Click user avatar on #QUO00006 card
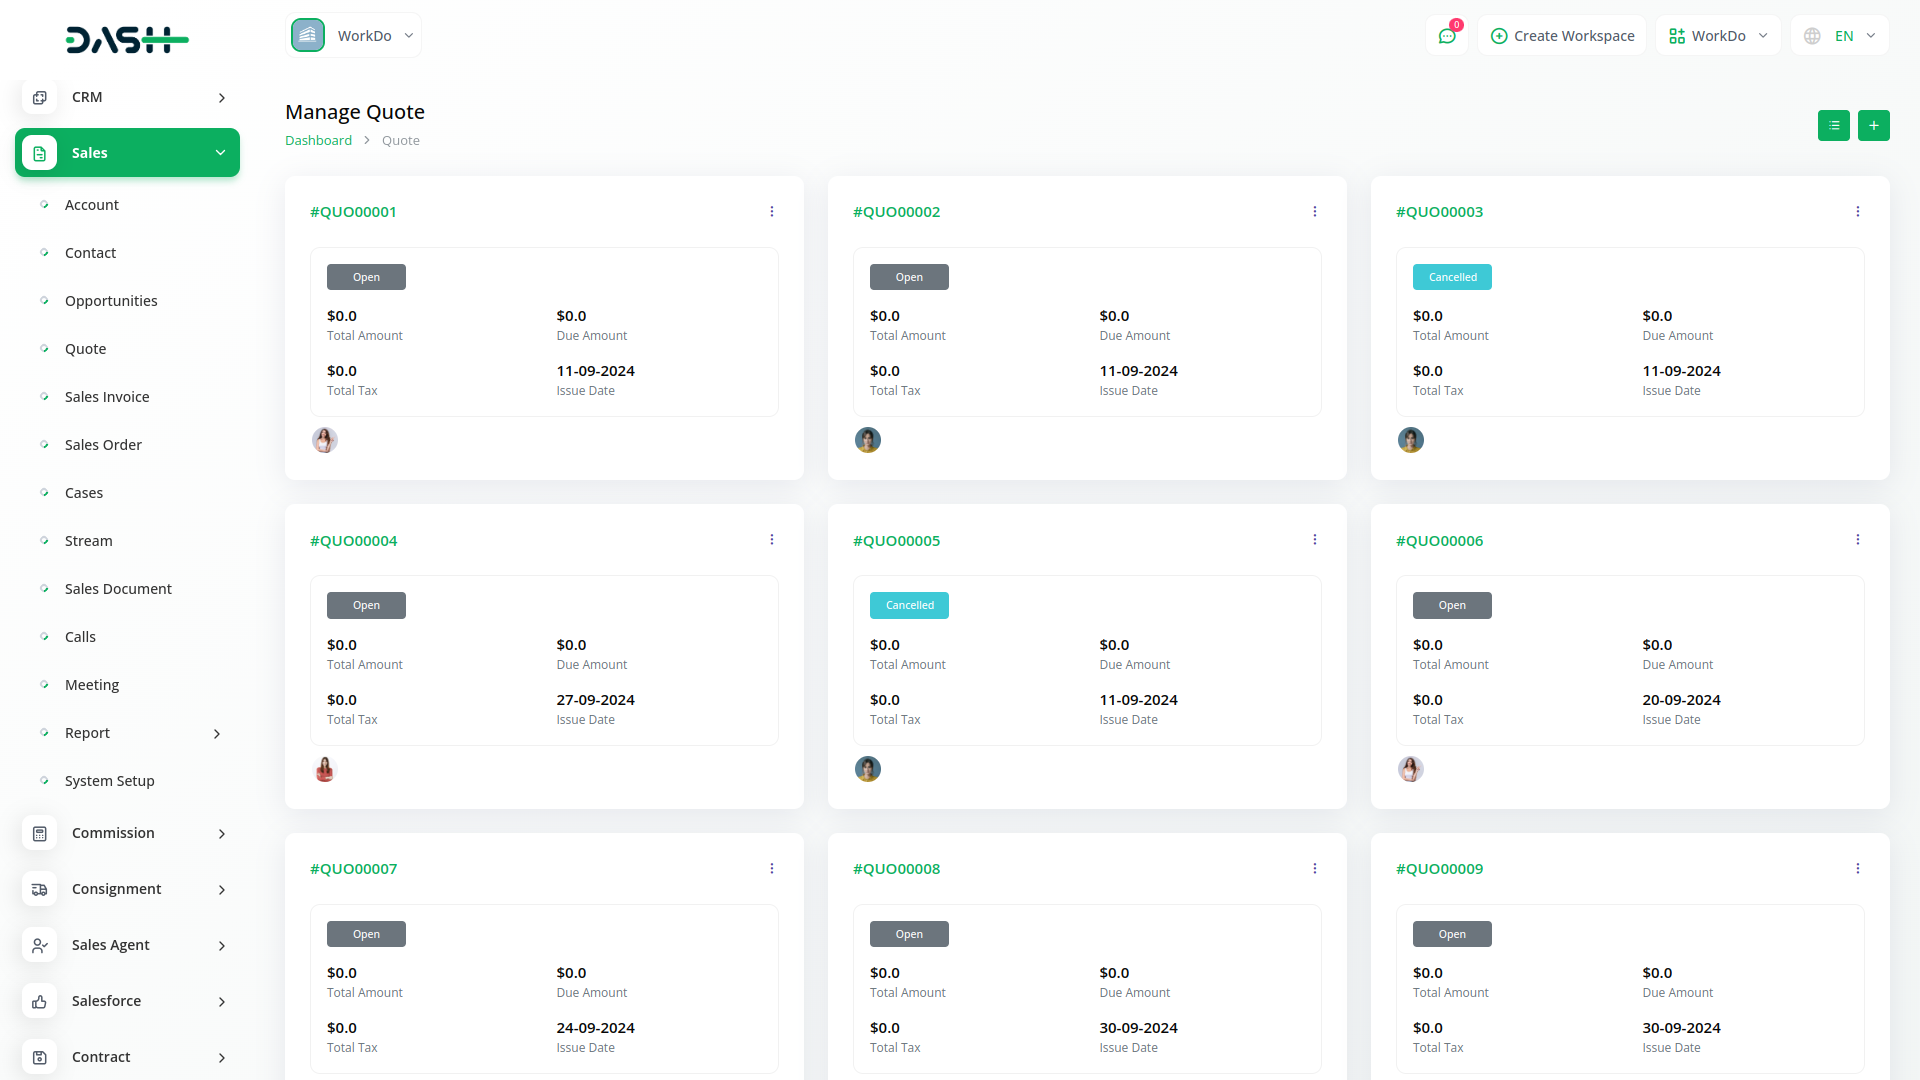This screenshot has height=1080, width=1920. pyautogui.click(x=1410, y=769)
